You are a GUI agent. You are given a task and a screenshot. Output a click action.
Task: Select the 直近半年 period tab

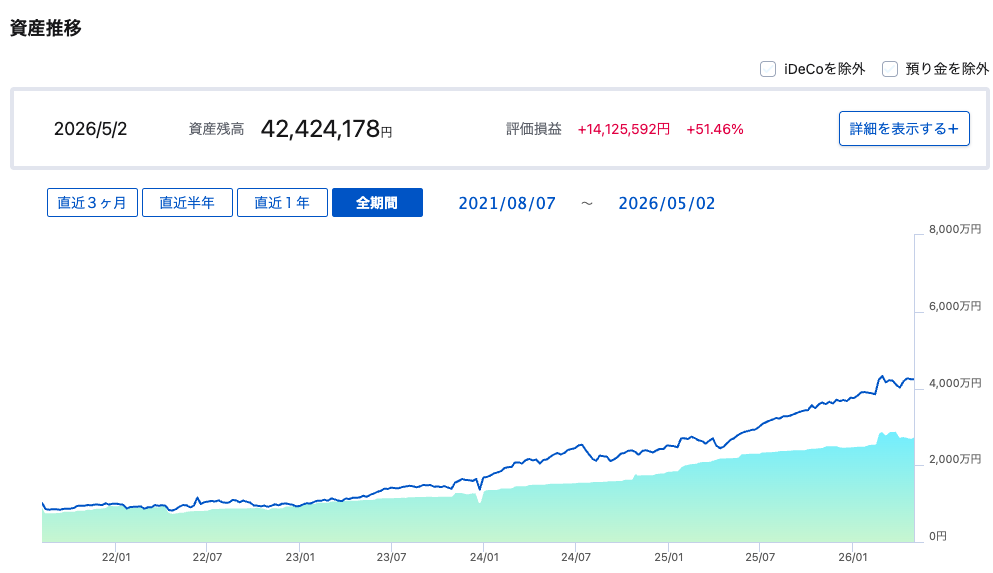(187, 203)
